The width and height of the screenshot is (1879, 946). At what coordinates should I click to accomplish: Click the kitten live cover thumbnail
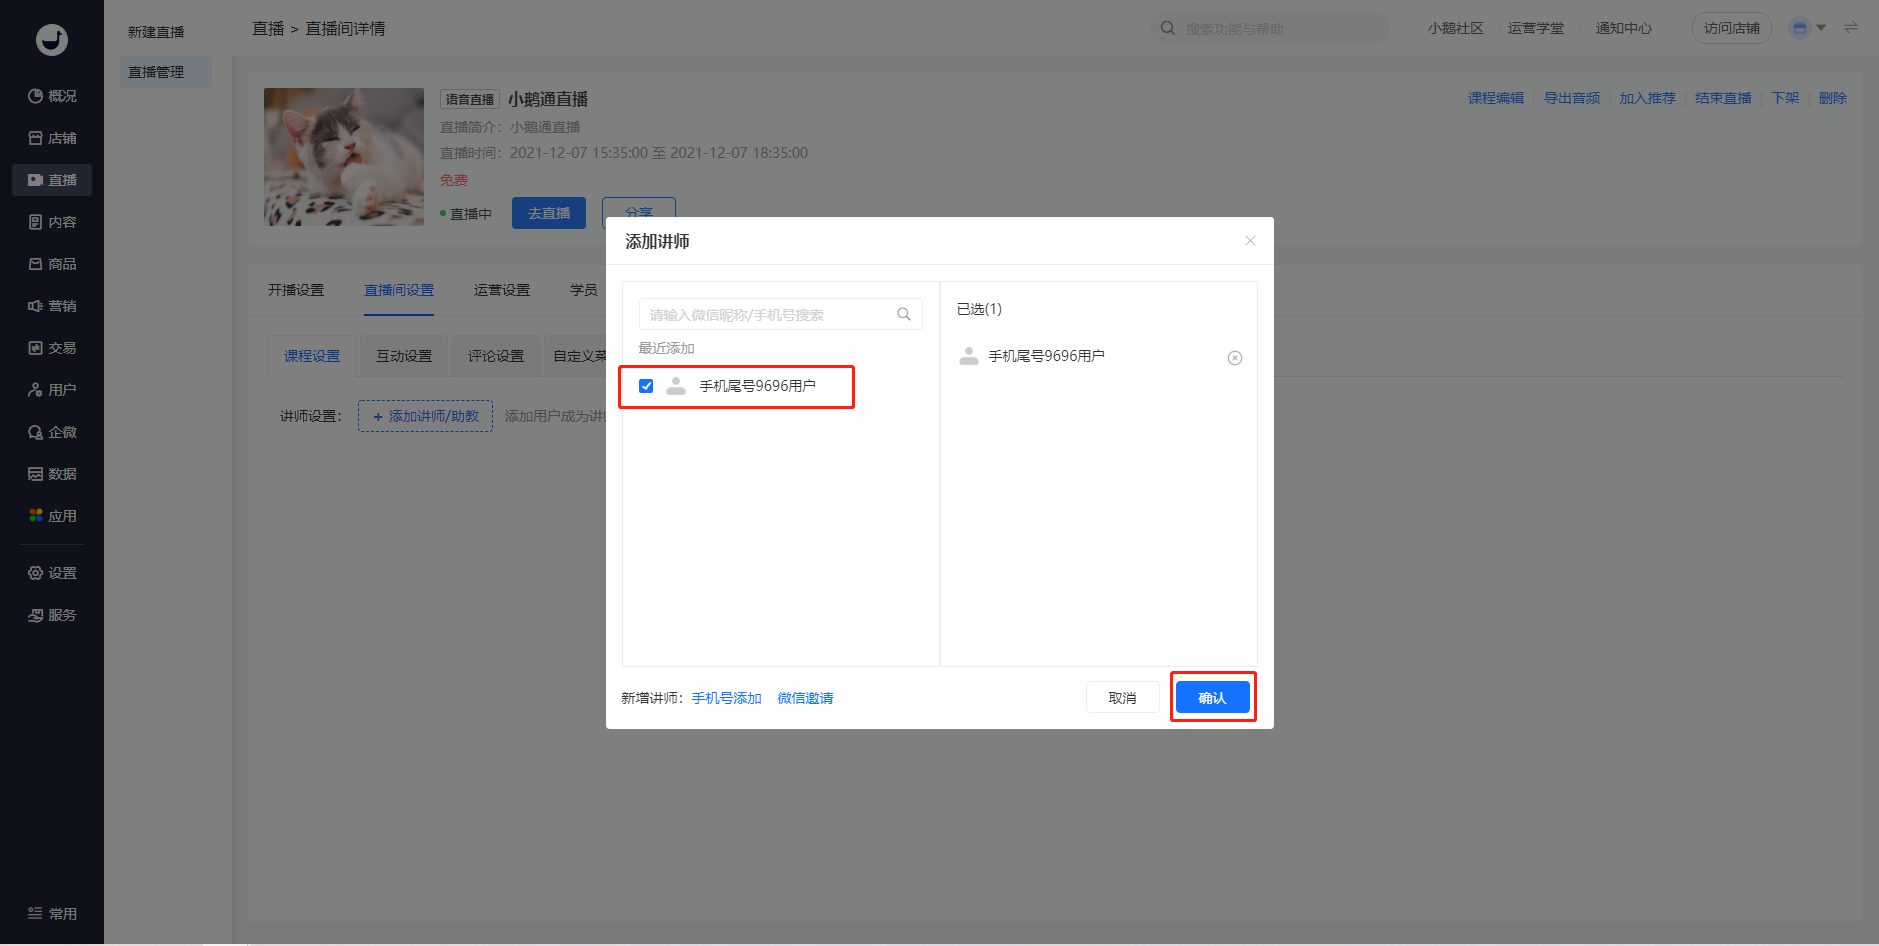point(344,157)
